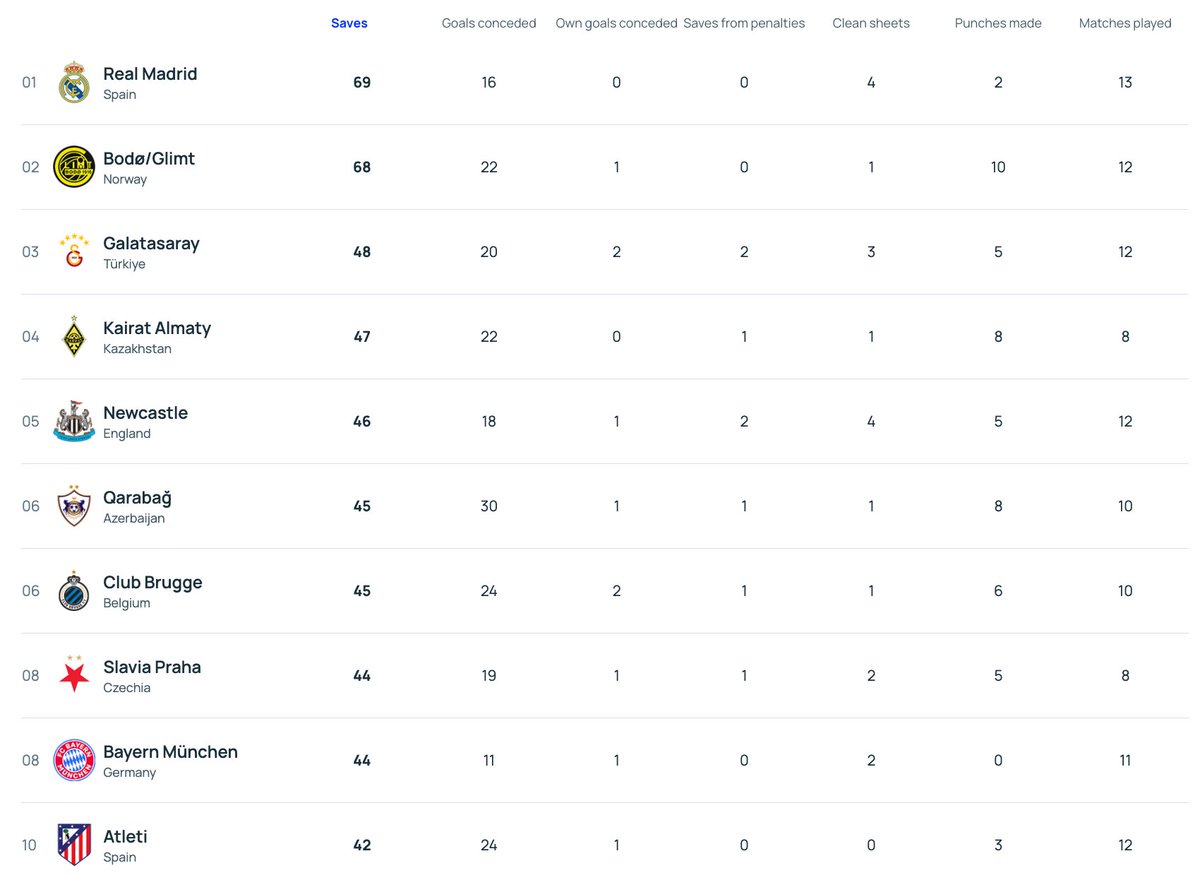Click the Kazakhstan country label
Image resolution: width=1200 pixels, height=880 pixels.
[137, 349]
